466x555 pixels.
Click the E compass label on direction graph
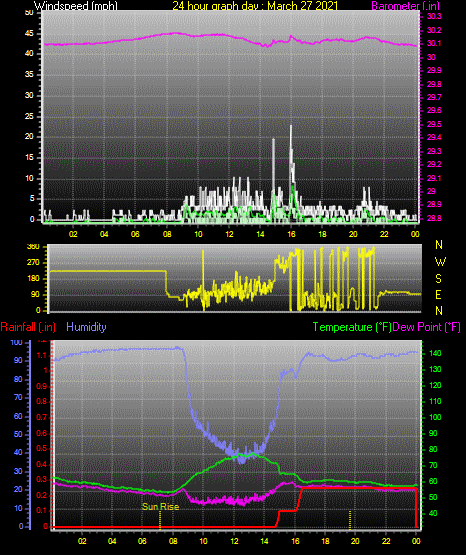tap(438, 295)
